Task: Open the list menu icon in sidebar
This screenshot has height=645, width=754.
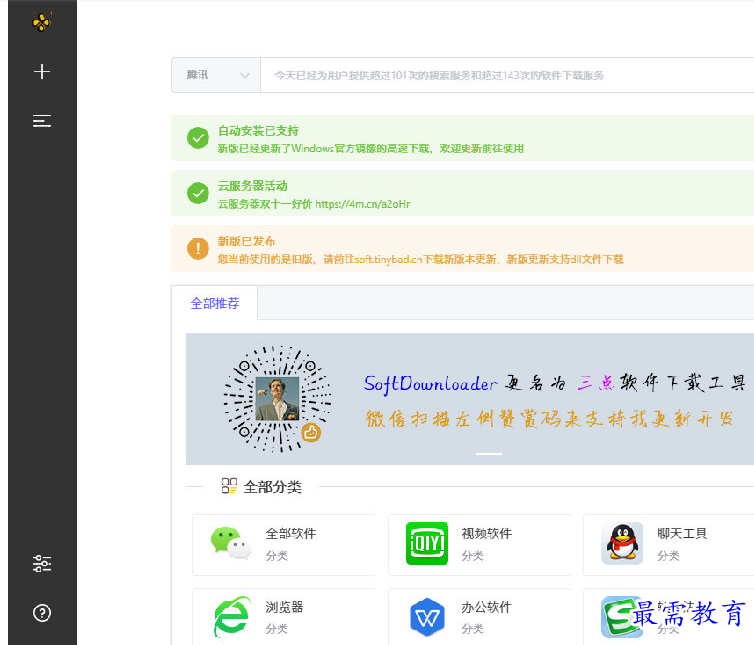Action: tap(42, 121)
